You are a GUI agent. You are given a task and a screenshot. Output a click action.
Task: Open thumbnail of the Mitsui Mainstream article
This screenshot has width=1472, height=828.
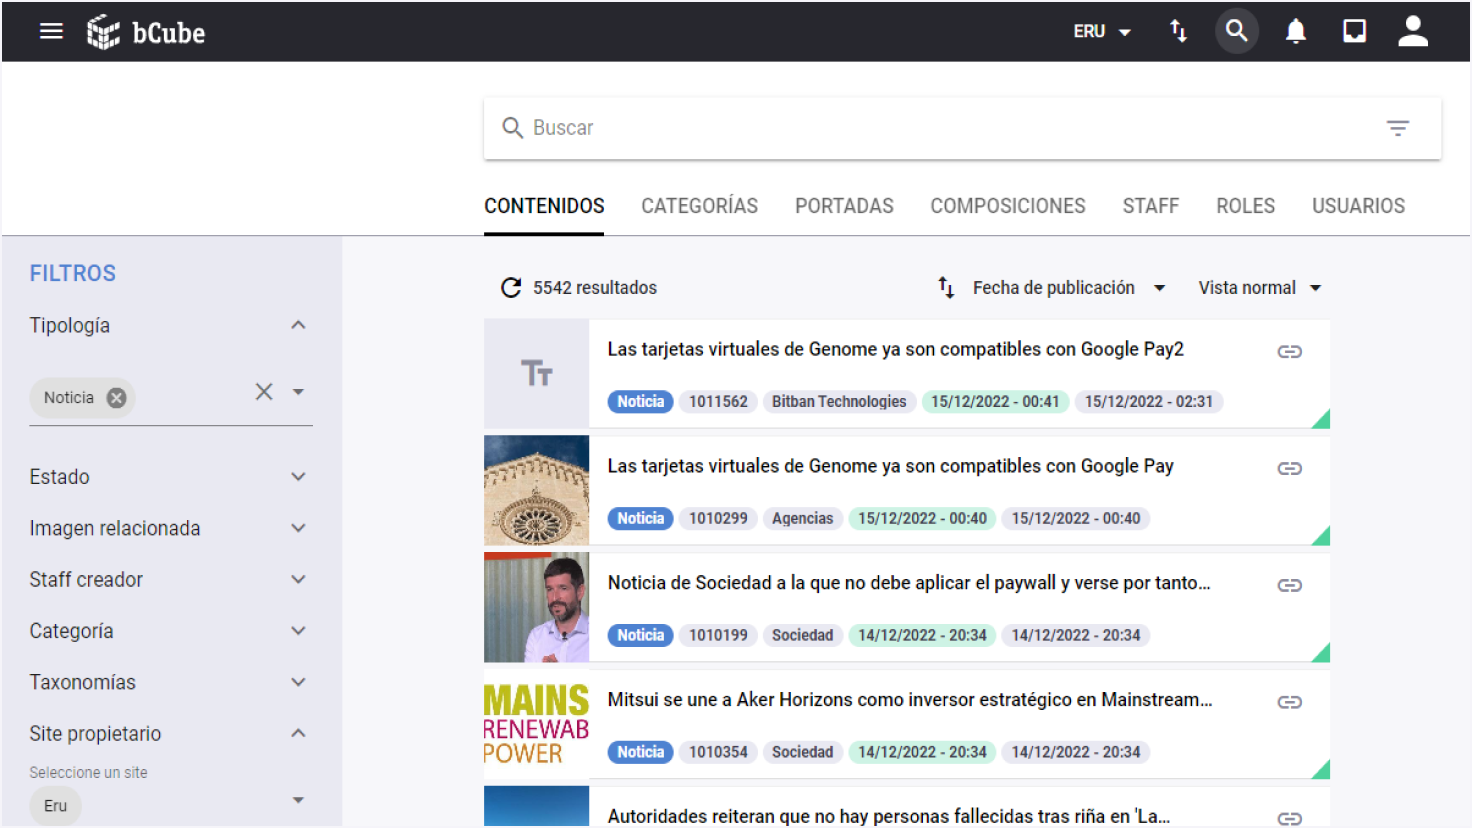tap(537, 724)
